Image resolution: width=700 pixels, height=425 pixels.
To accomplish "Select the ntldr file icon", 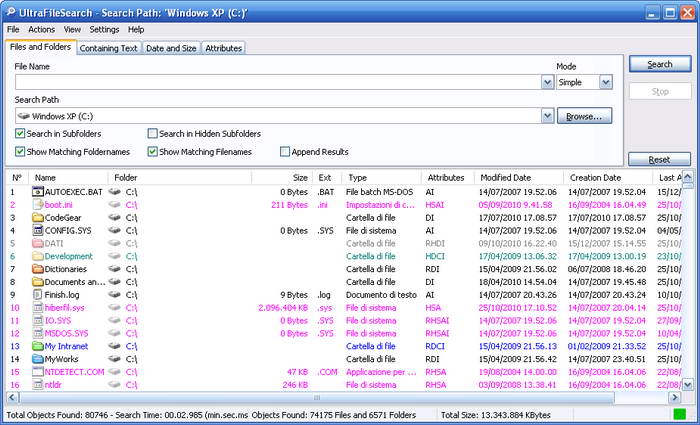I will (38, 385).
